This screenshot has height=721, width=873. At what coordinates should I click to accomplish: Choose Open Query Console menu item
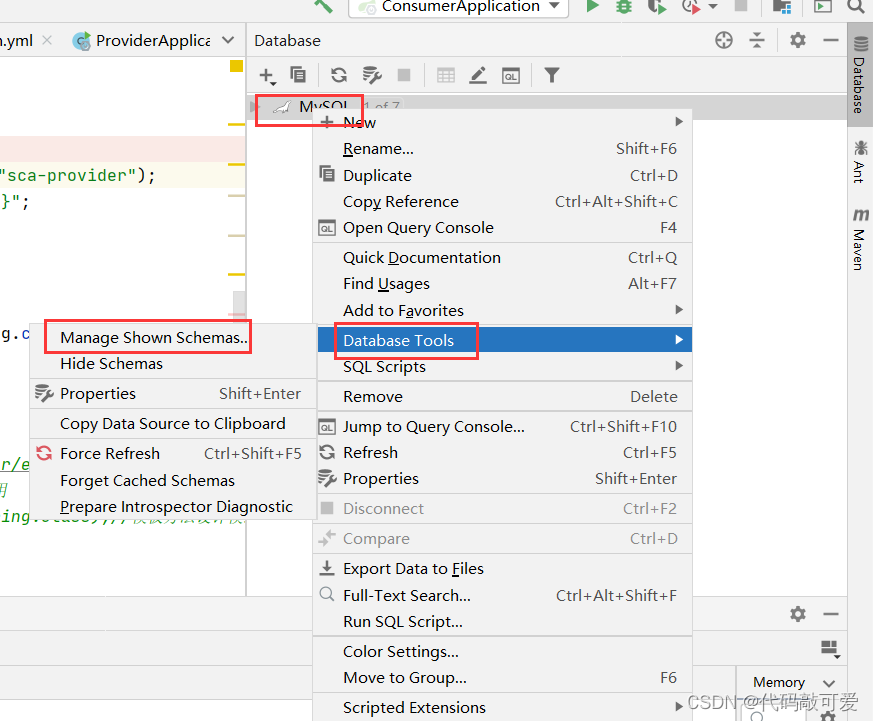504,228
